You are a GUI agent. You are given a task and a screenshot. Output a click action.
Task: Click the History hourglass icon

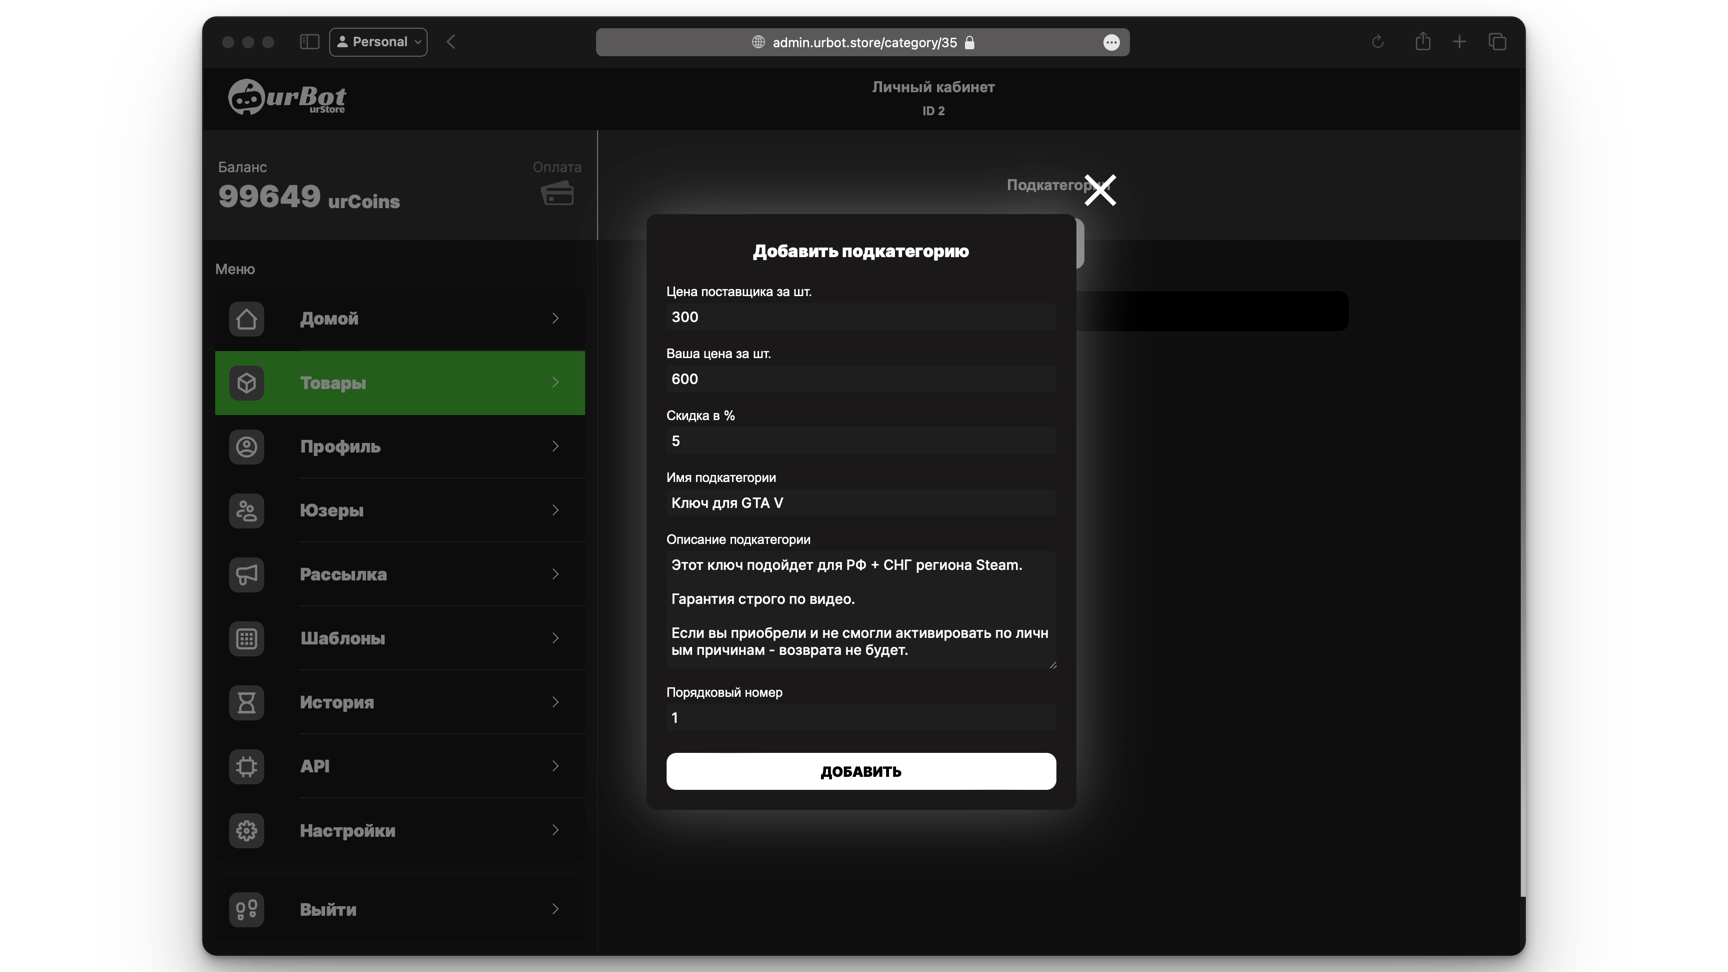click(246, 703)
